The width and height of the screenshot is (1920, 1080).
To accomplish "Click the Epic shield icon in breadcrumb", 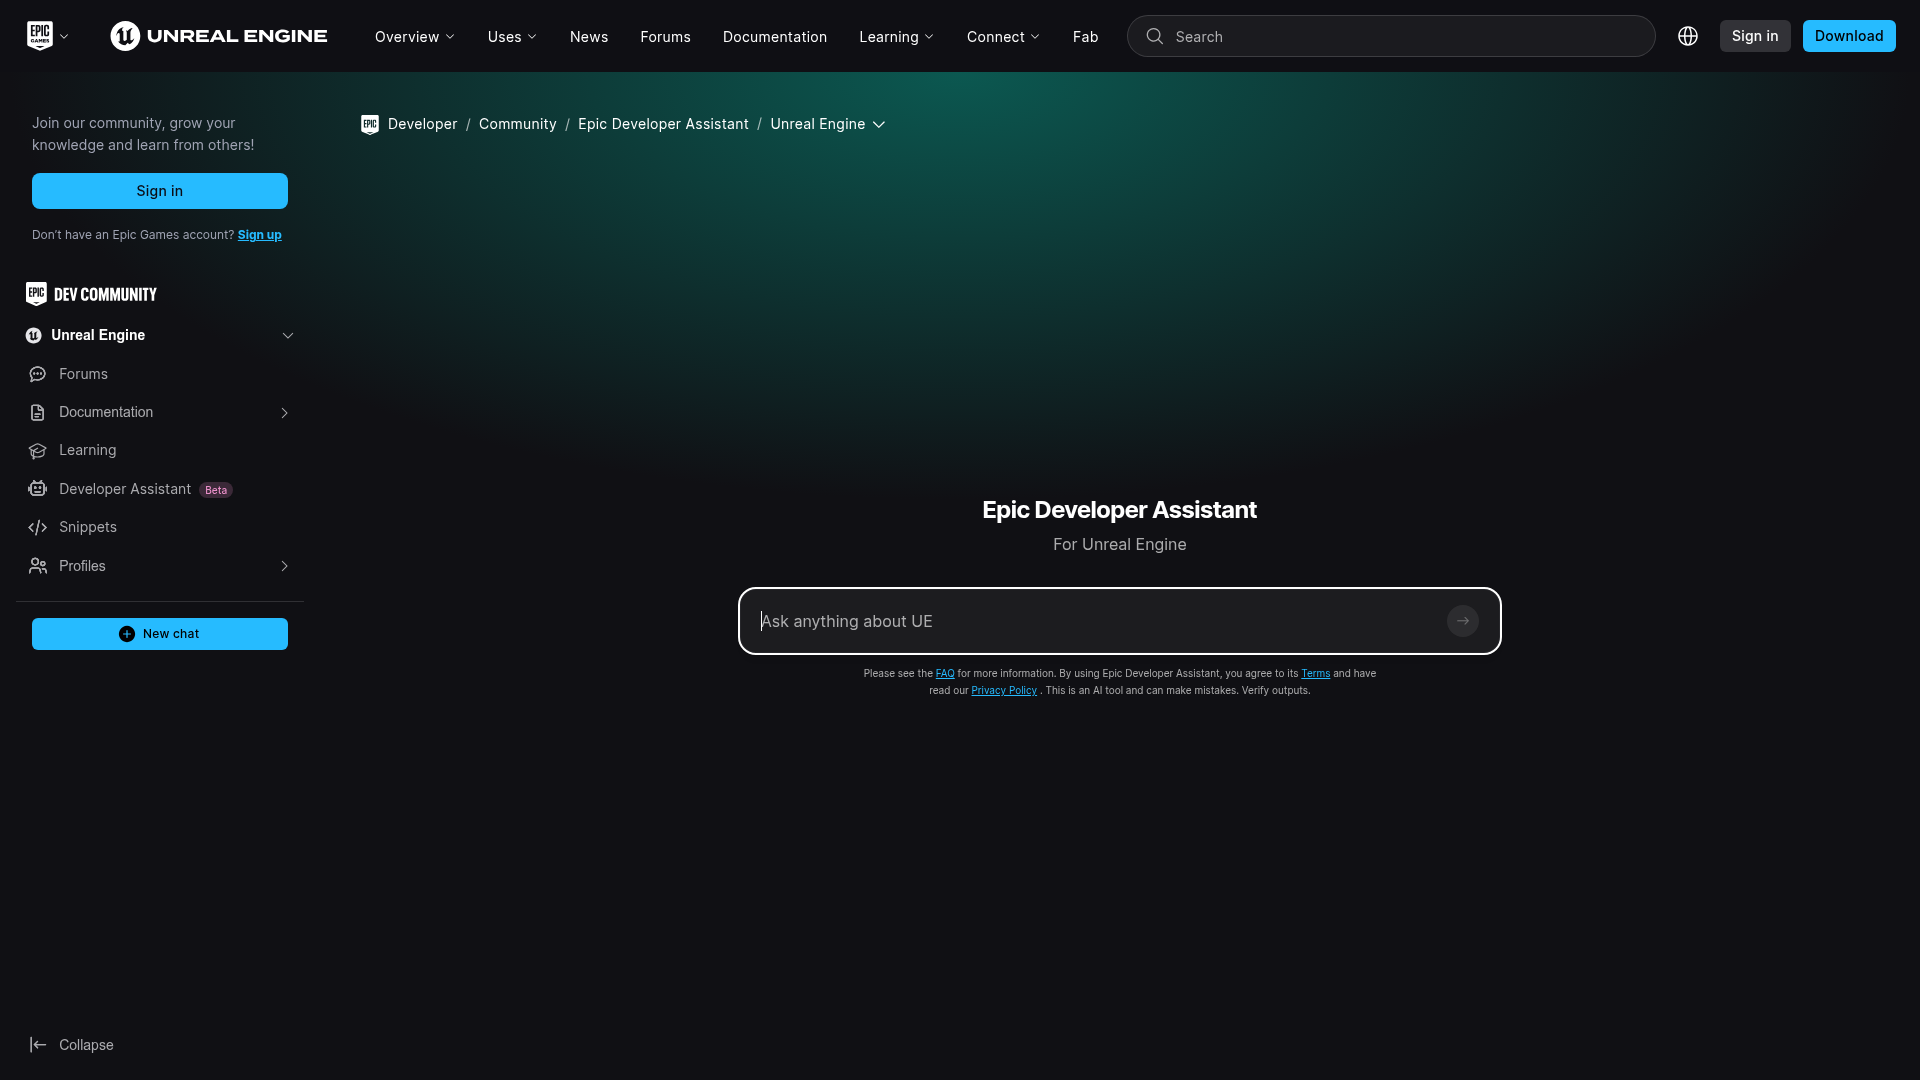I will (370, 124).
